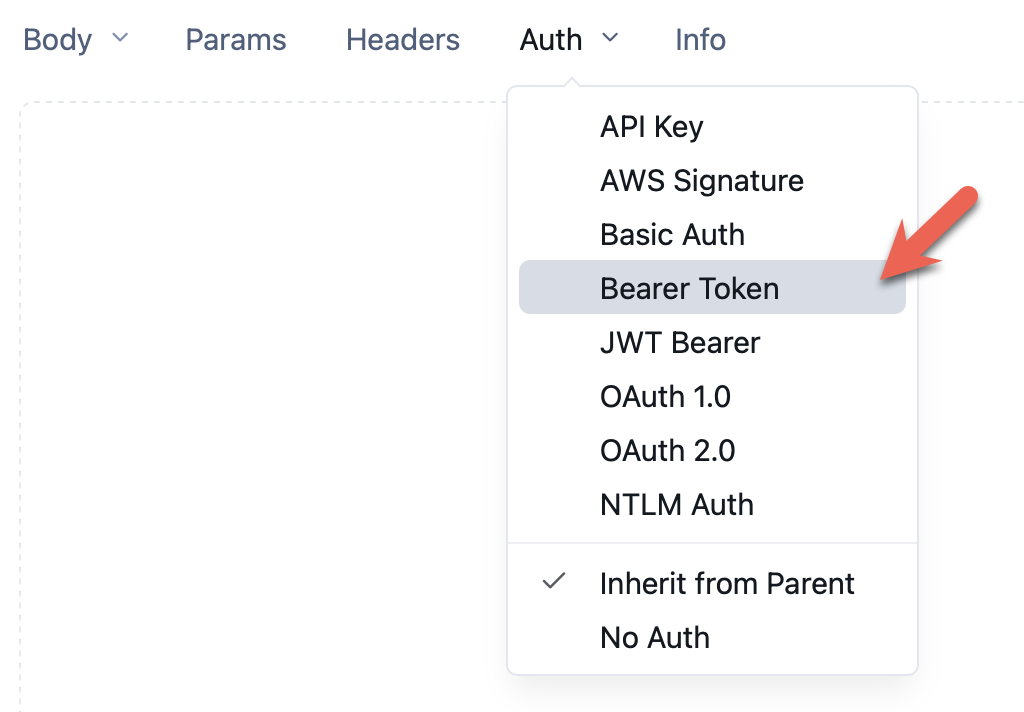1024x712 pixels.
Task: Expand the Body type chevron
Action: tap(120, 39)
